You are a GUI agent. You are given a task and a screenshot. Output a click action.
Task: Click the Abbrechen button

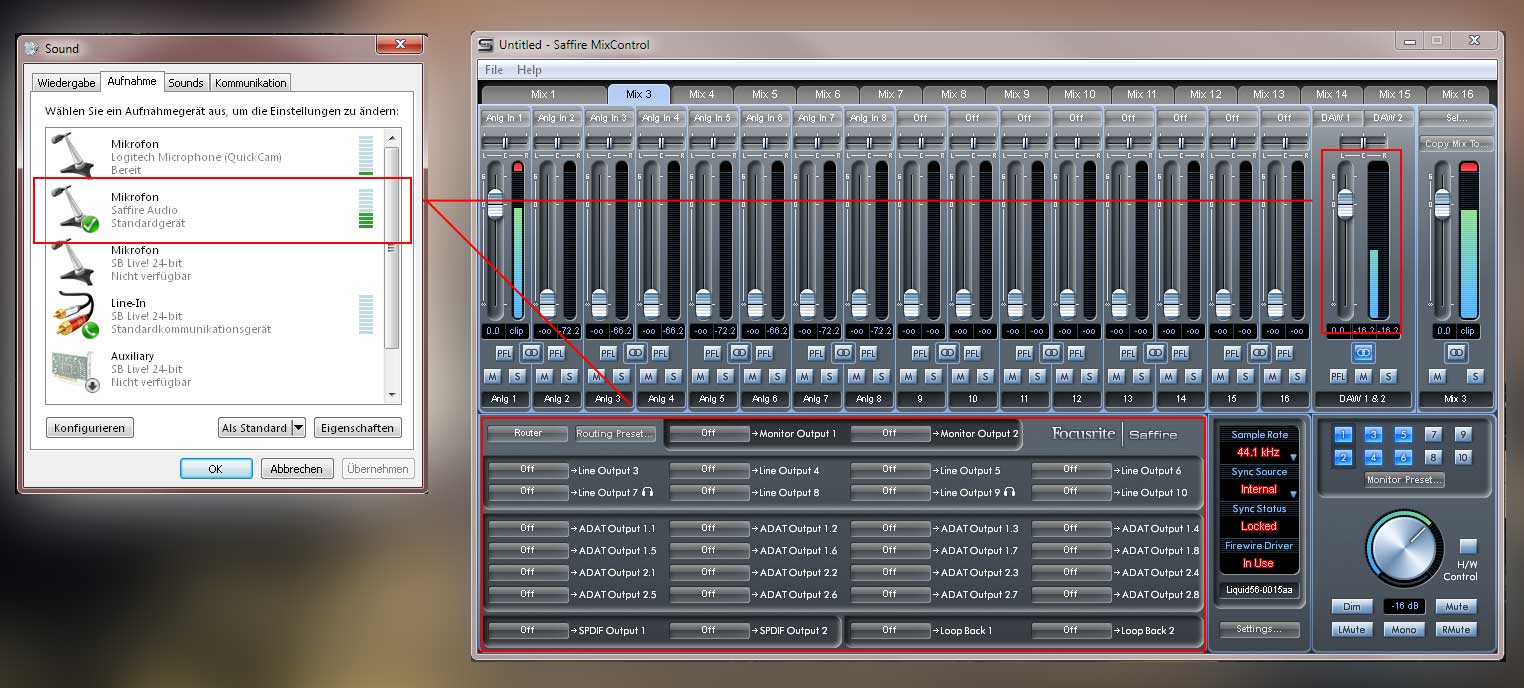tap(297, 468)
